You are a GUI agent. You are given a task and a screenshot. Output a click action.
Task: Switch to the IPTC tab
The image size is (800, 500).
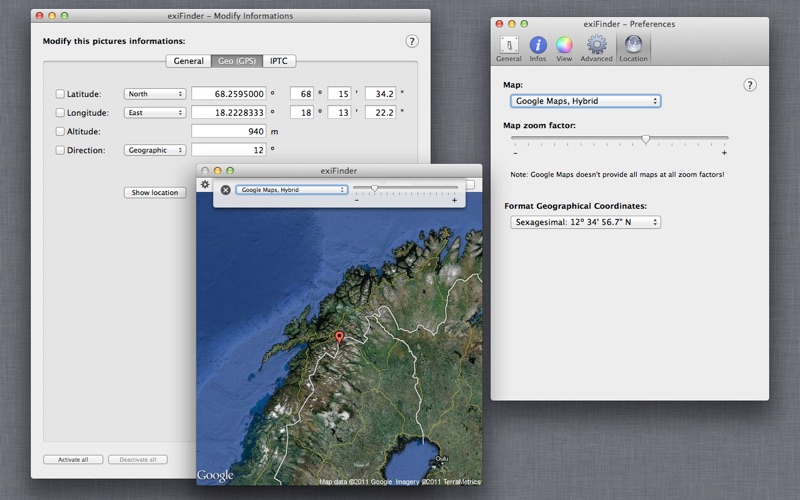click(x=279, y=61)
